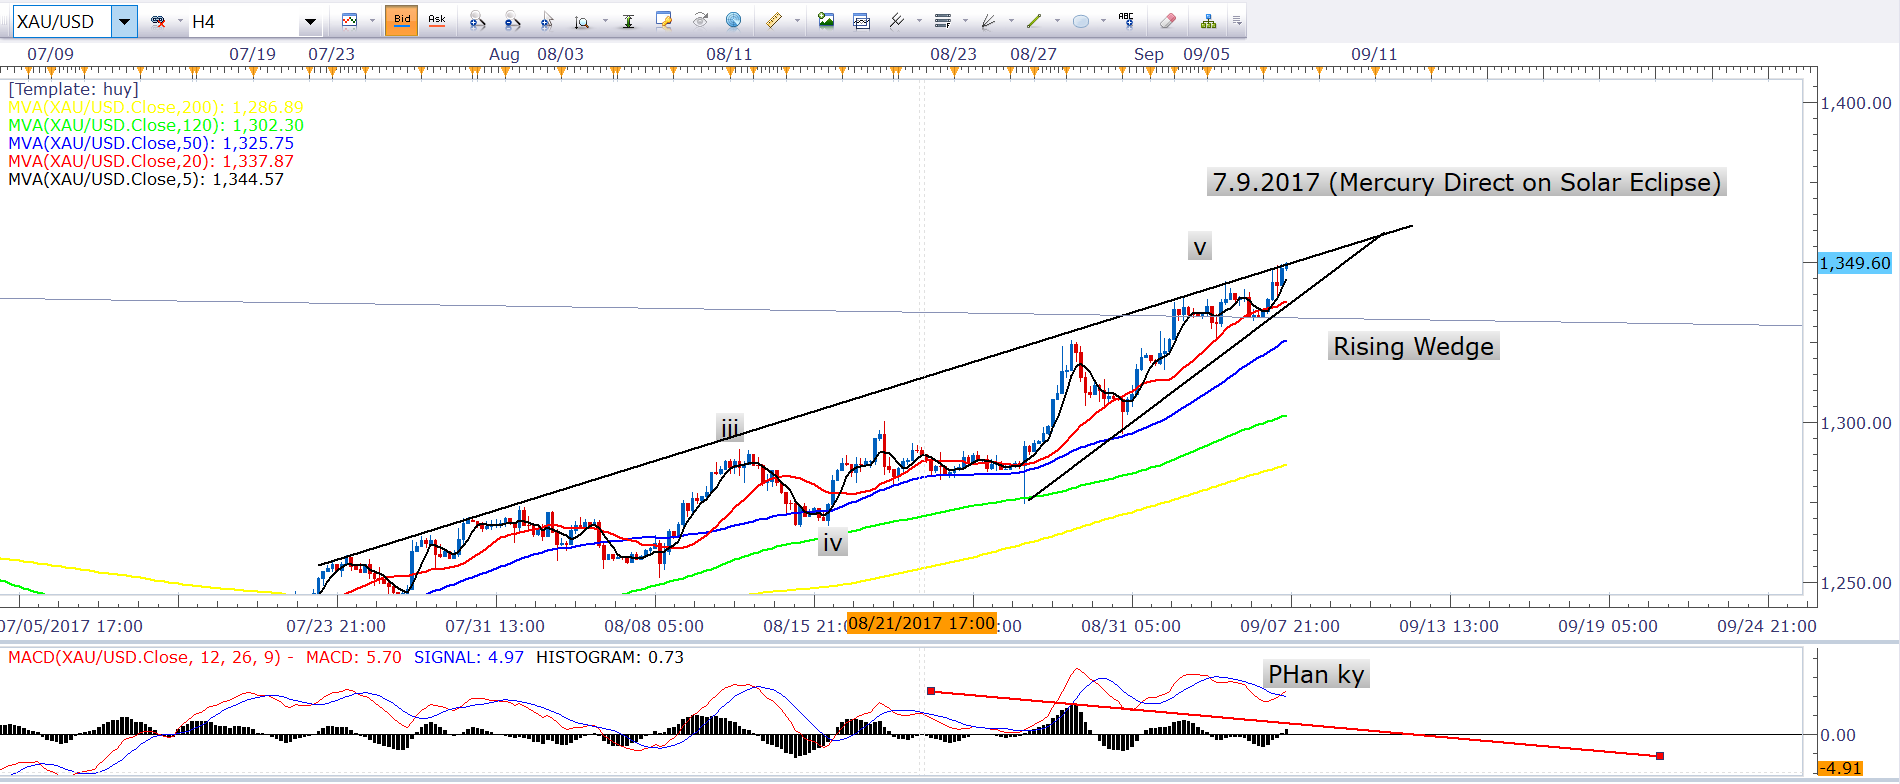Click the PHan ky label on MACD

pyautogui.click(x=1315, y=675)
